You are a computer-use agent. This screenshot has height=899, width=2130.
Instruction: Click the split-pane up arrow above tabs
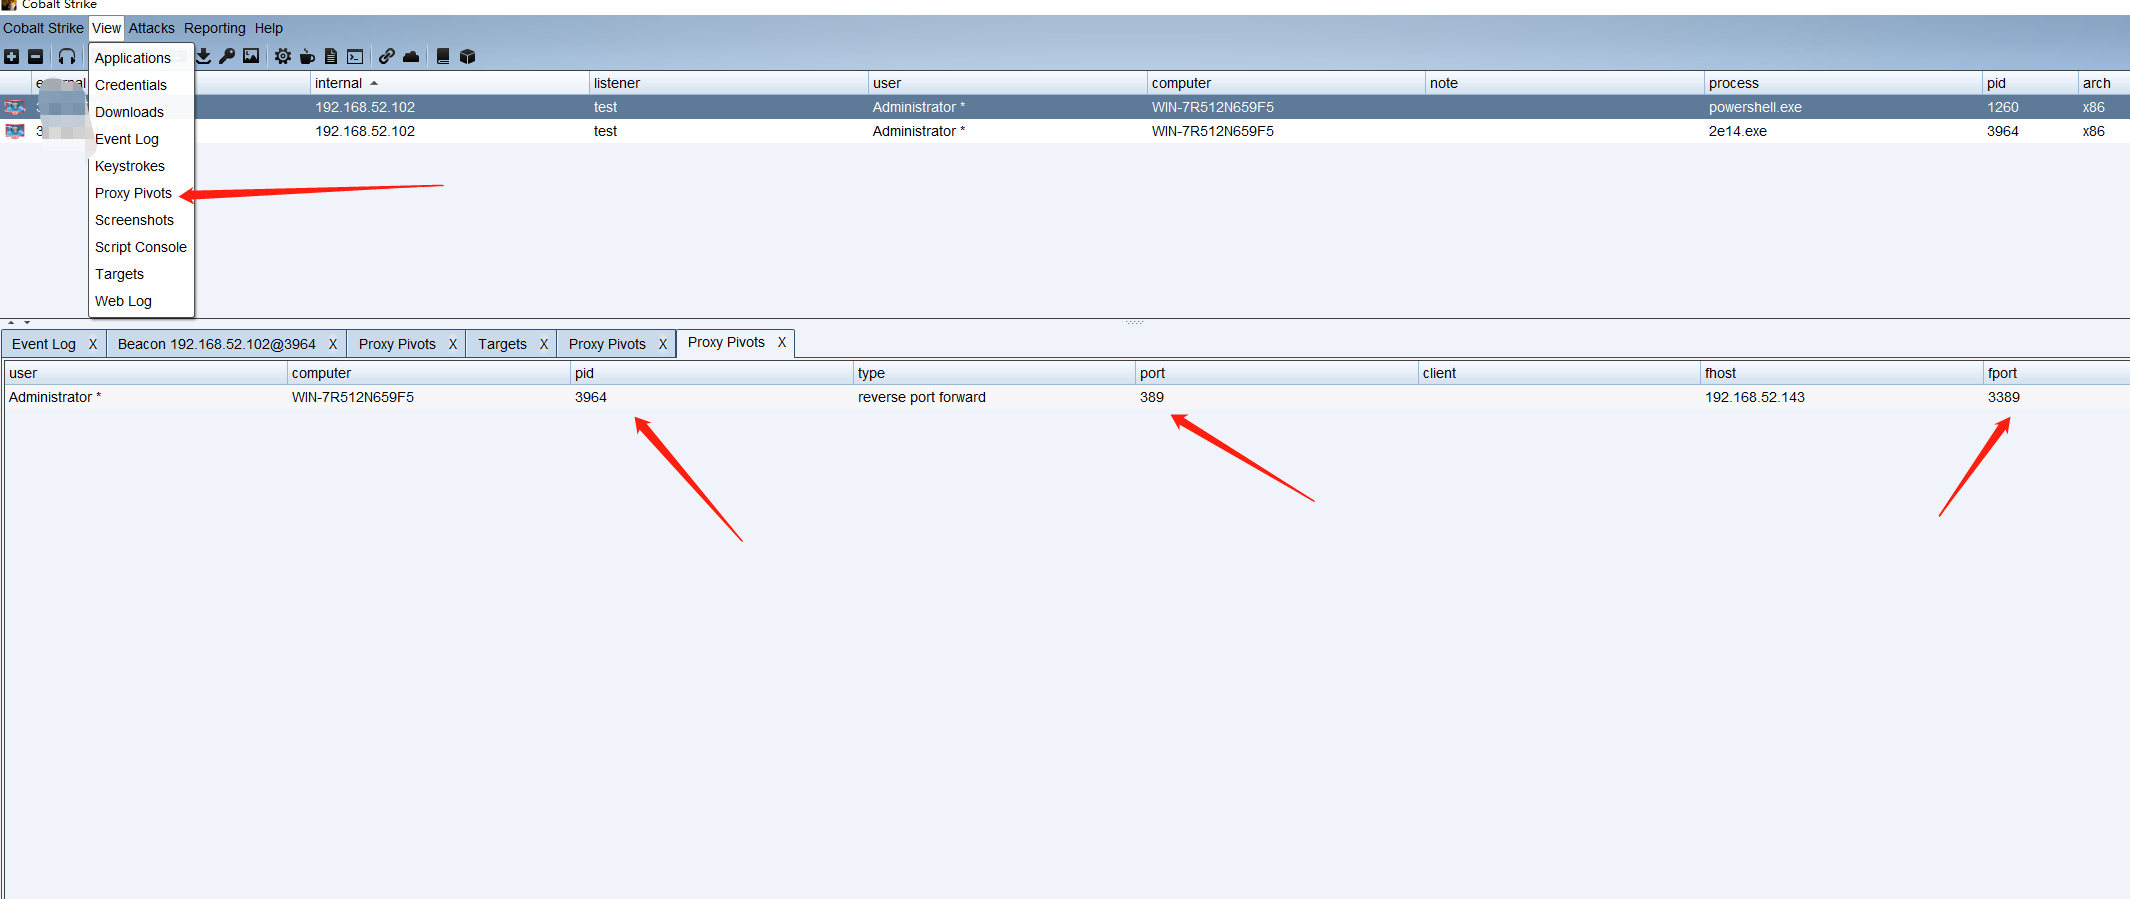(11, 323)
